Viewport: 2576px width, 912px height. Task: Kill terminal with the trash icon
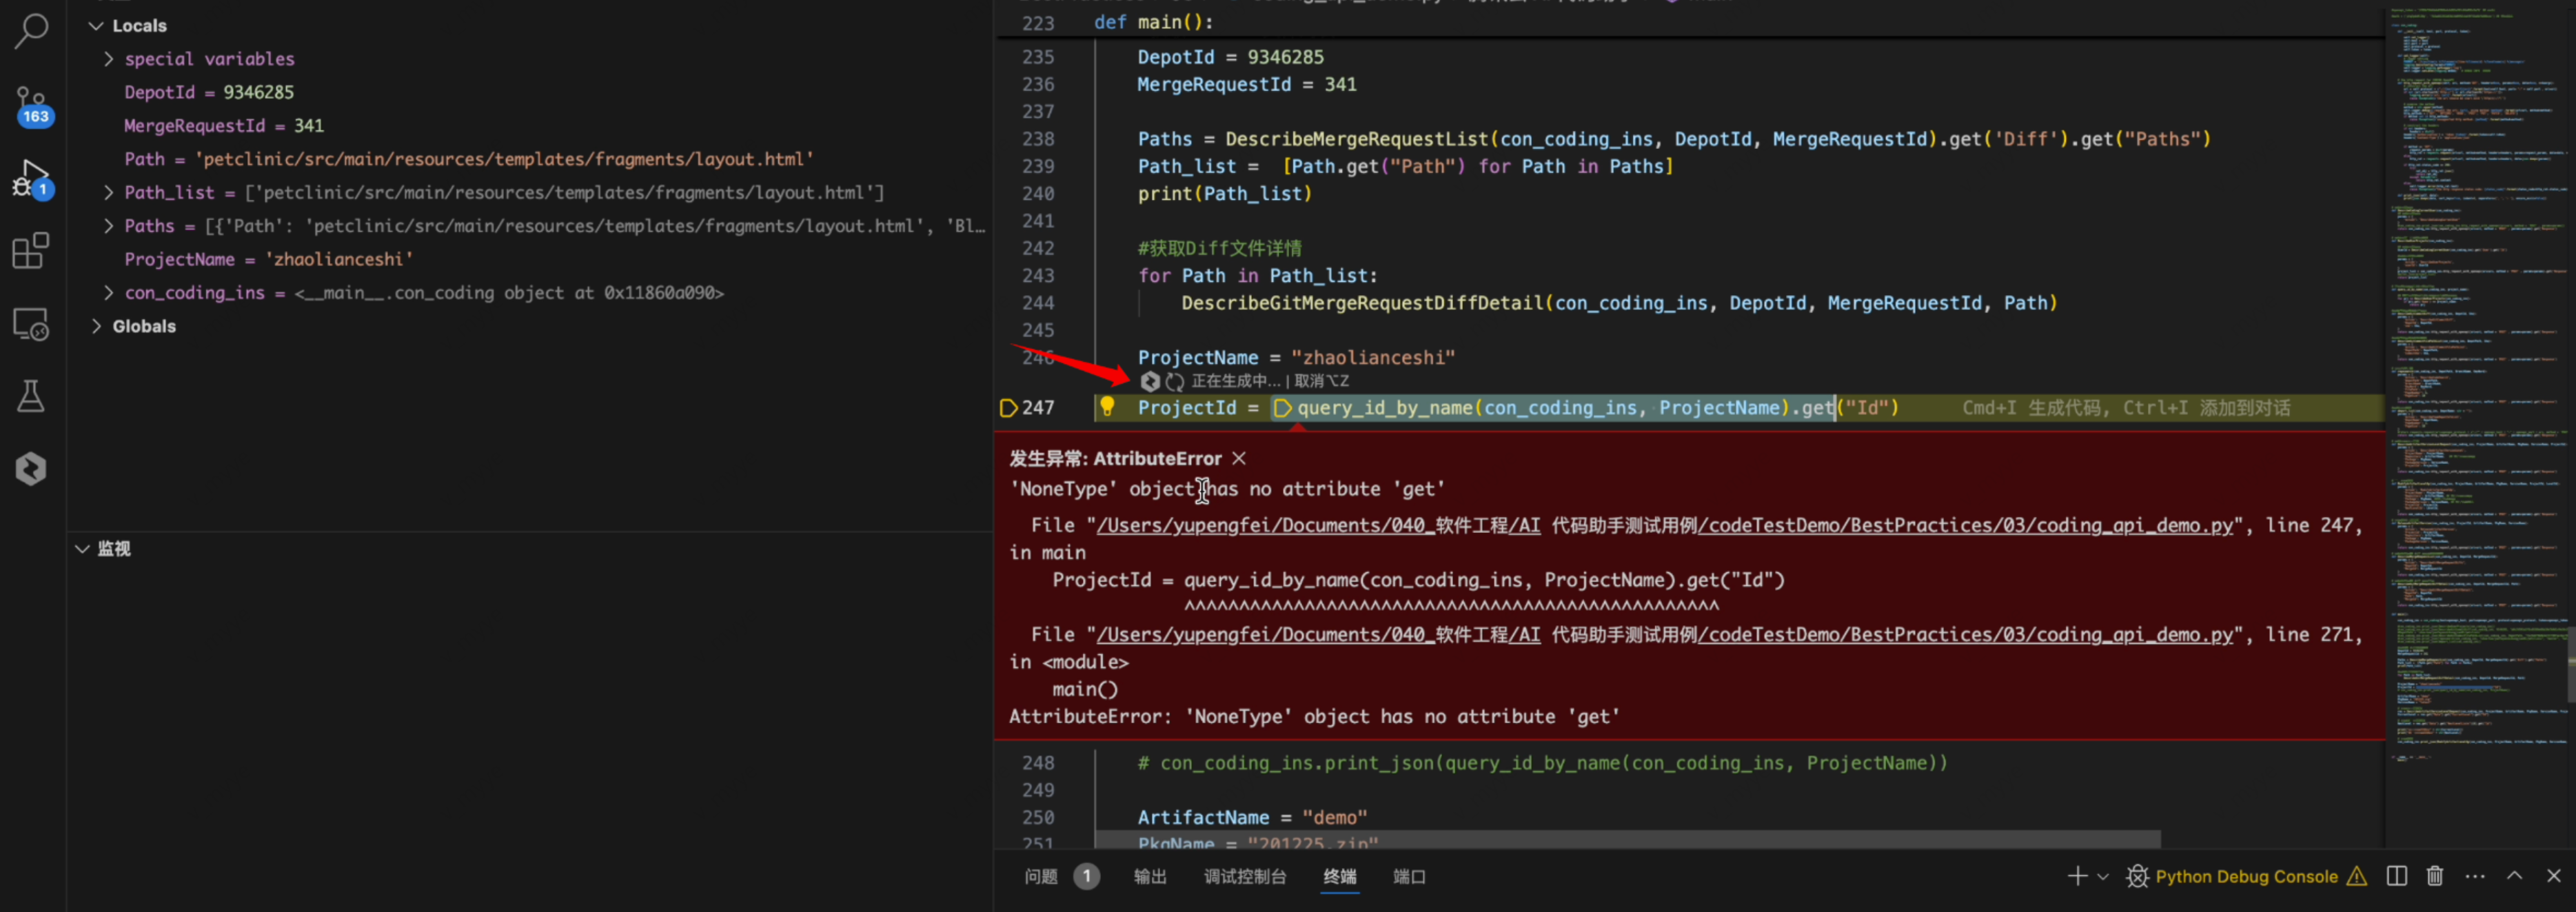click(2435, 876)
